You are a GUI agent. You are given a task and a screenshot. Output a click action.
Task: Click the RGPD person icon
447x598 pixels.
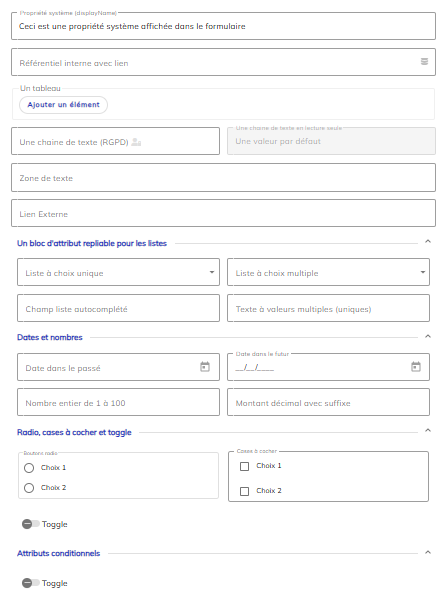point(136,142)
